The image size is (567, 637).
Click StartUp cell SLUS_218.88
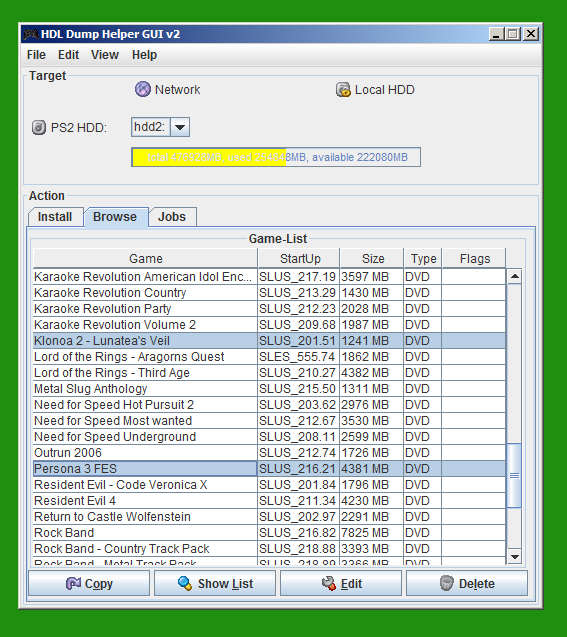(x=298, y=548)
